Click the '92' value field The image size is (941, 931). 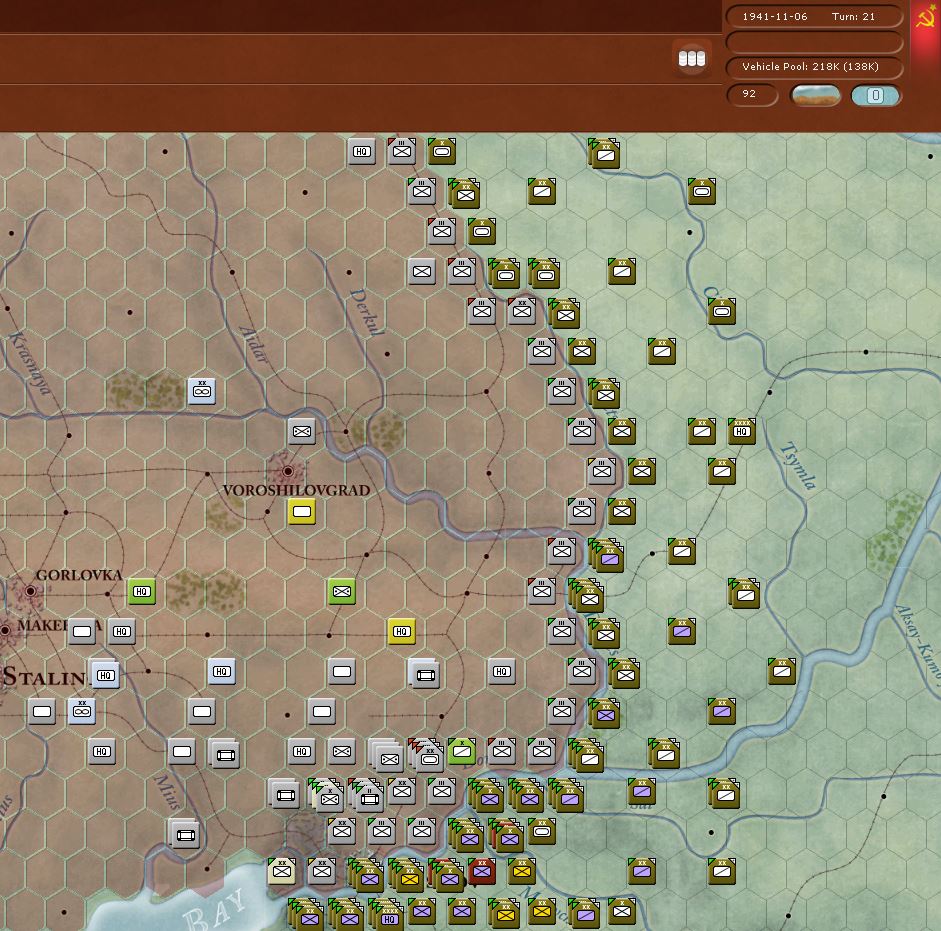752,94
